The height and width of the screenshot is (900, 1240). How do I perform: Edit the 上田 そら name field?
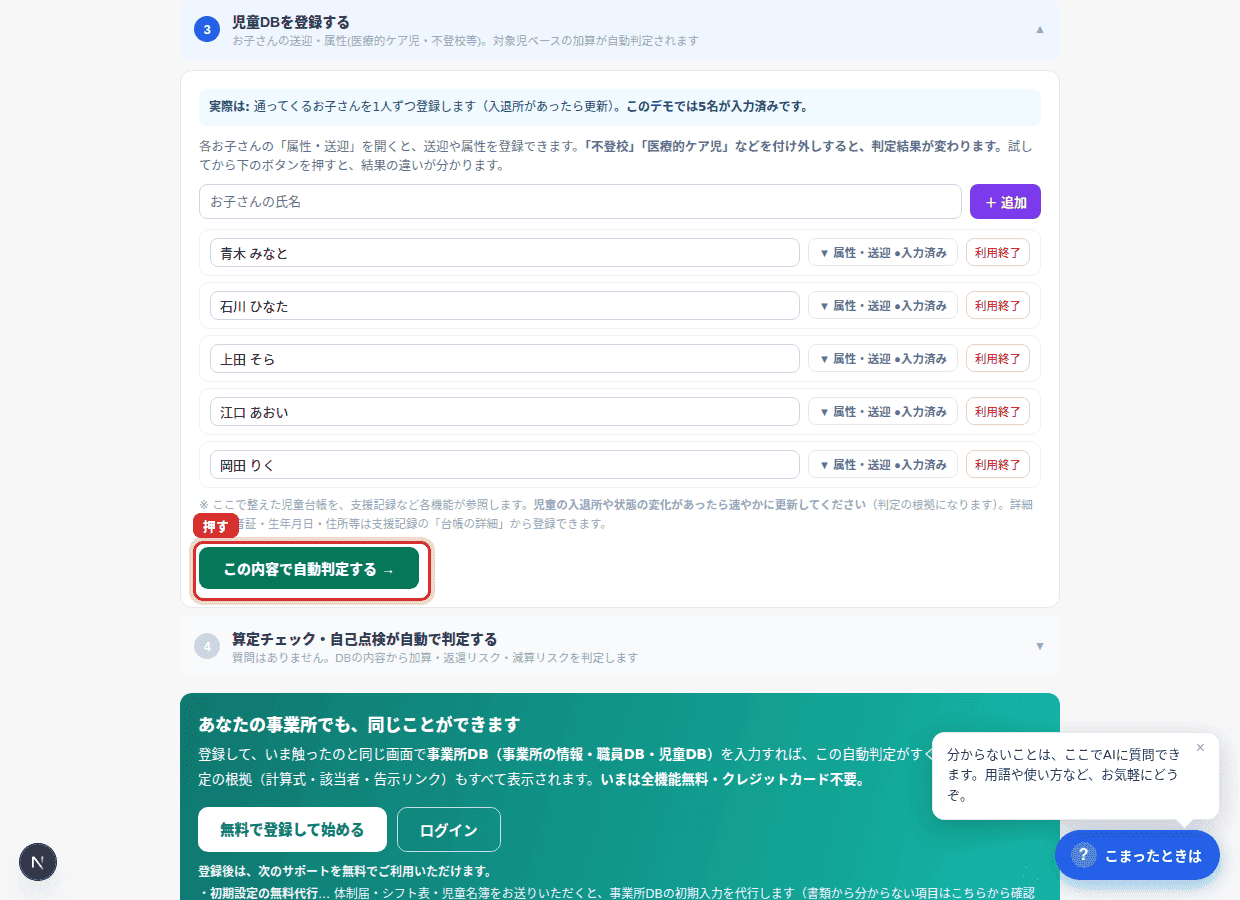pyautogui.click(x=505, y=359)
